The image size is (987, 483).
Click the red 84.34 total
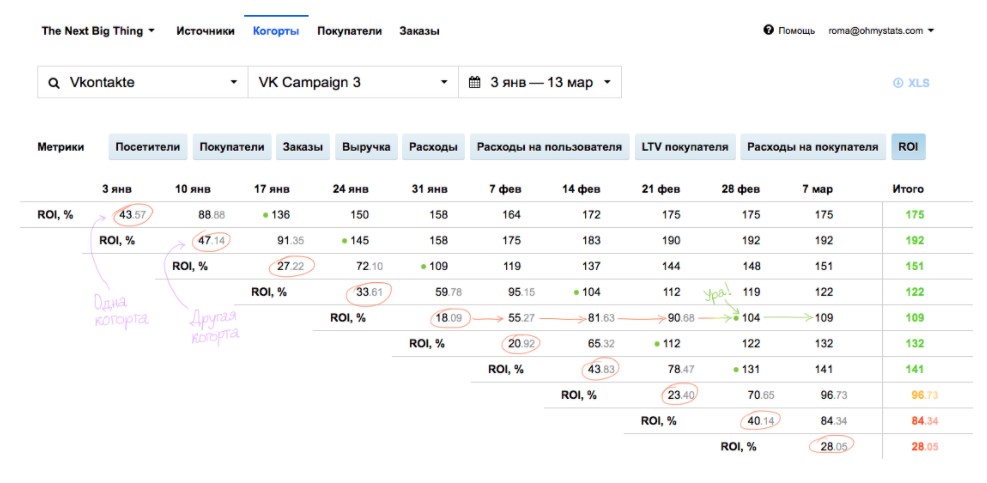click(925, 421)
